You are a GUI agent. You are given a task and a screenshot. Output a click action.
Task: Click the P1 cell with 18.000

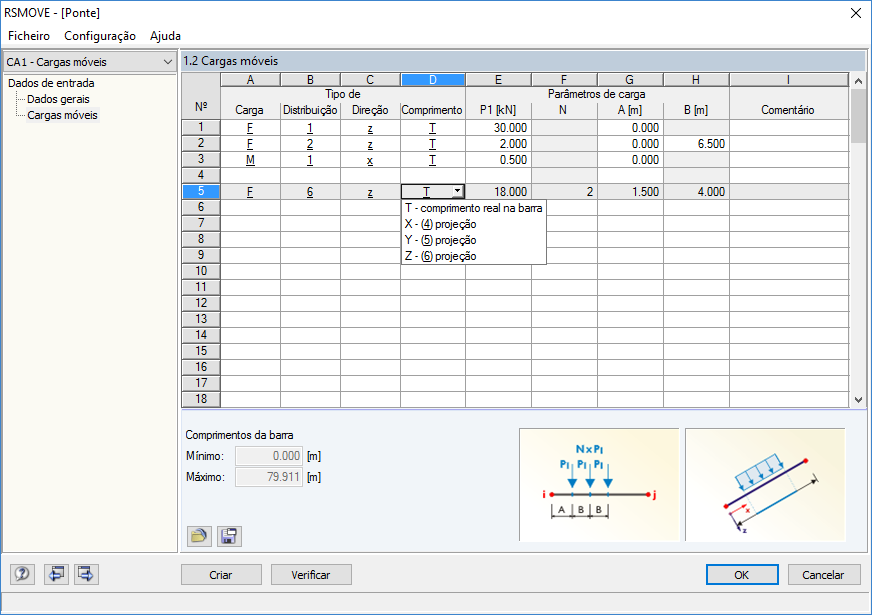498,191
